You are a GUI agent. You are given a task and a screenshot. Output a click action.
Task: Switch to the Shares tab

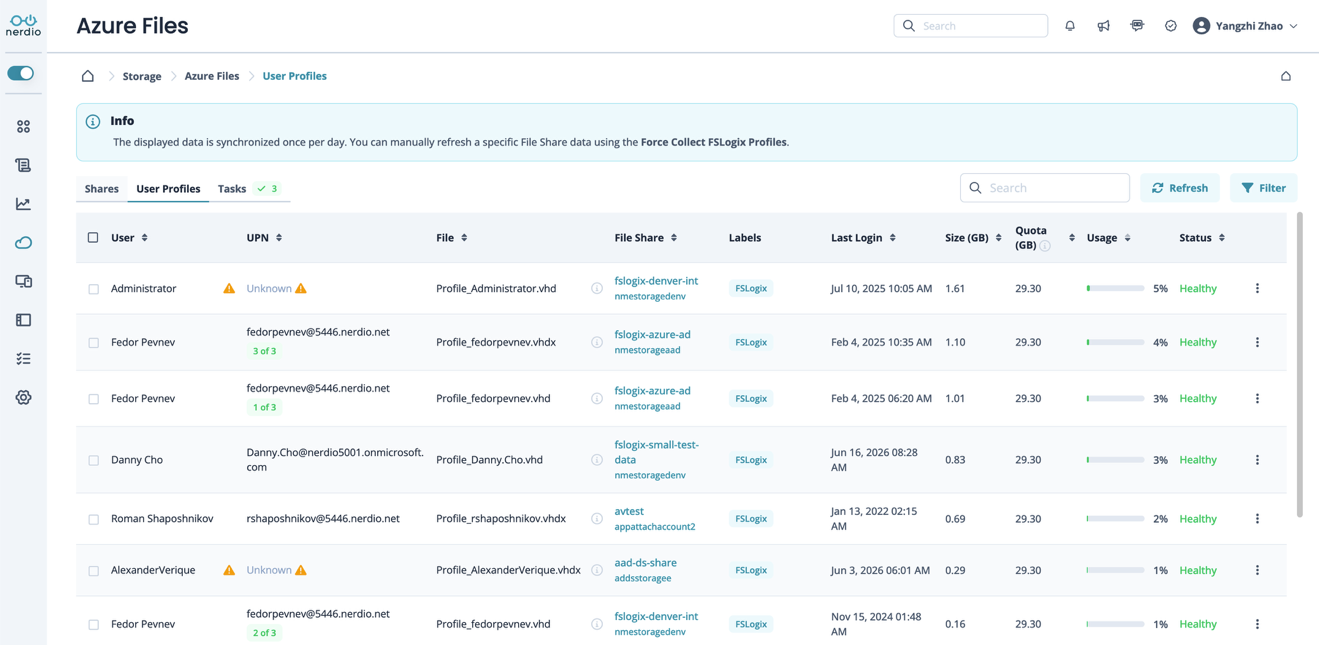click(x=102, y=188)
